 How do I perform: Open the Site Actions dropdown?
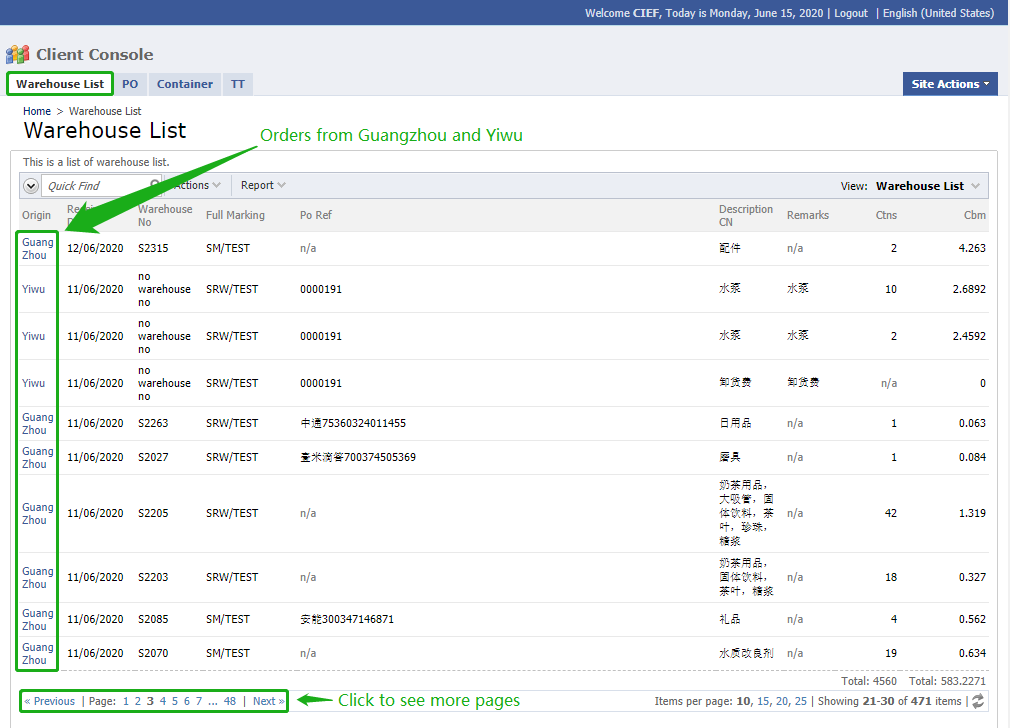[x=950, y=84]
